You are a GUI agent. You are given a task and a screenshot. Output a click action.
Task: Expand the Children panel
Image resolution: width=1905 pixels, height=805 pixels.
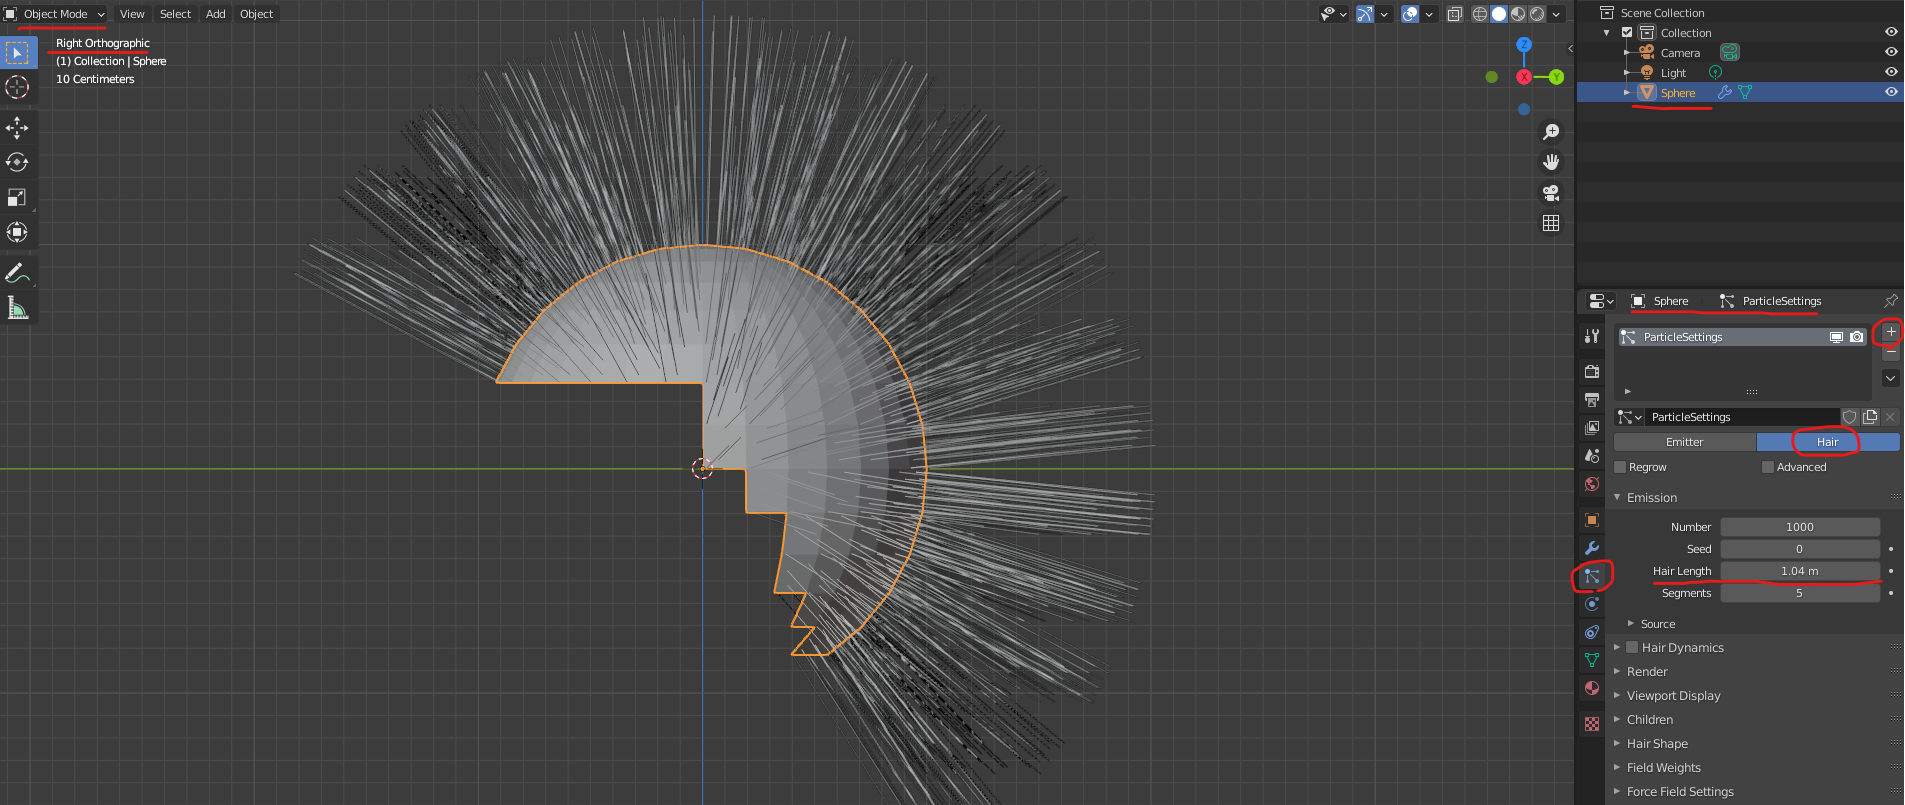coord(1617,719)
